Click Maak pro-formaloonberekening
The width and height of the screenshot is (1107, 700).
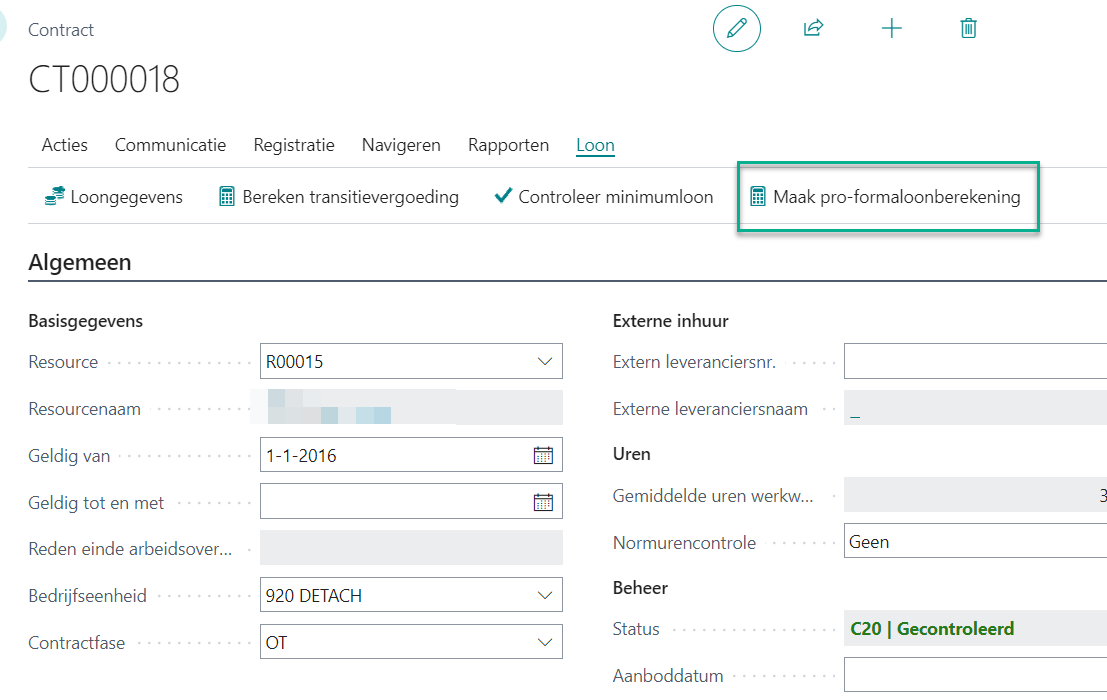886,197
